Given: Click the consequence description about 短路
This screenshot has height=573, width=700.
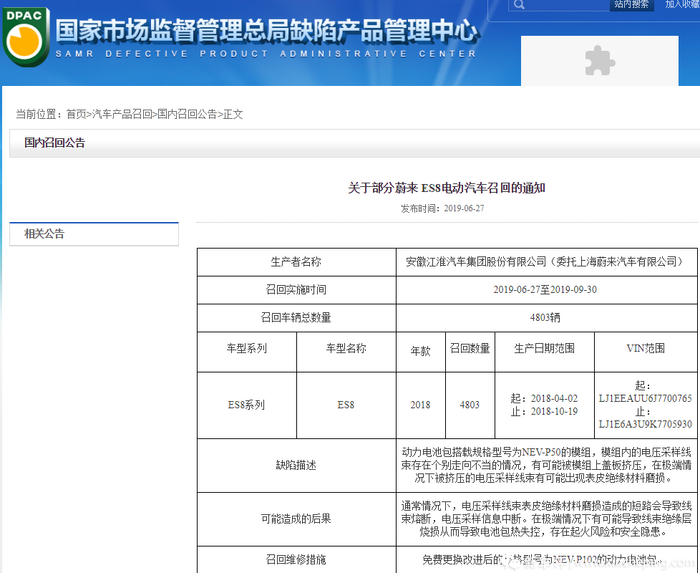Looking at the screenshot, I should [x=546, y=519].
